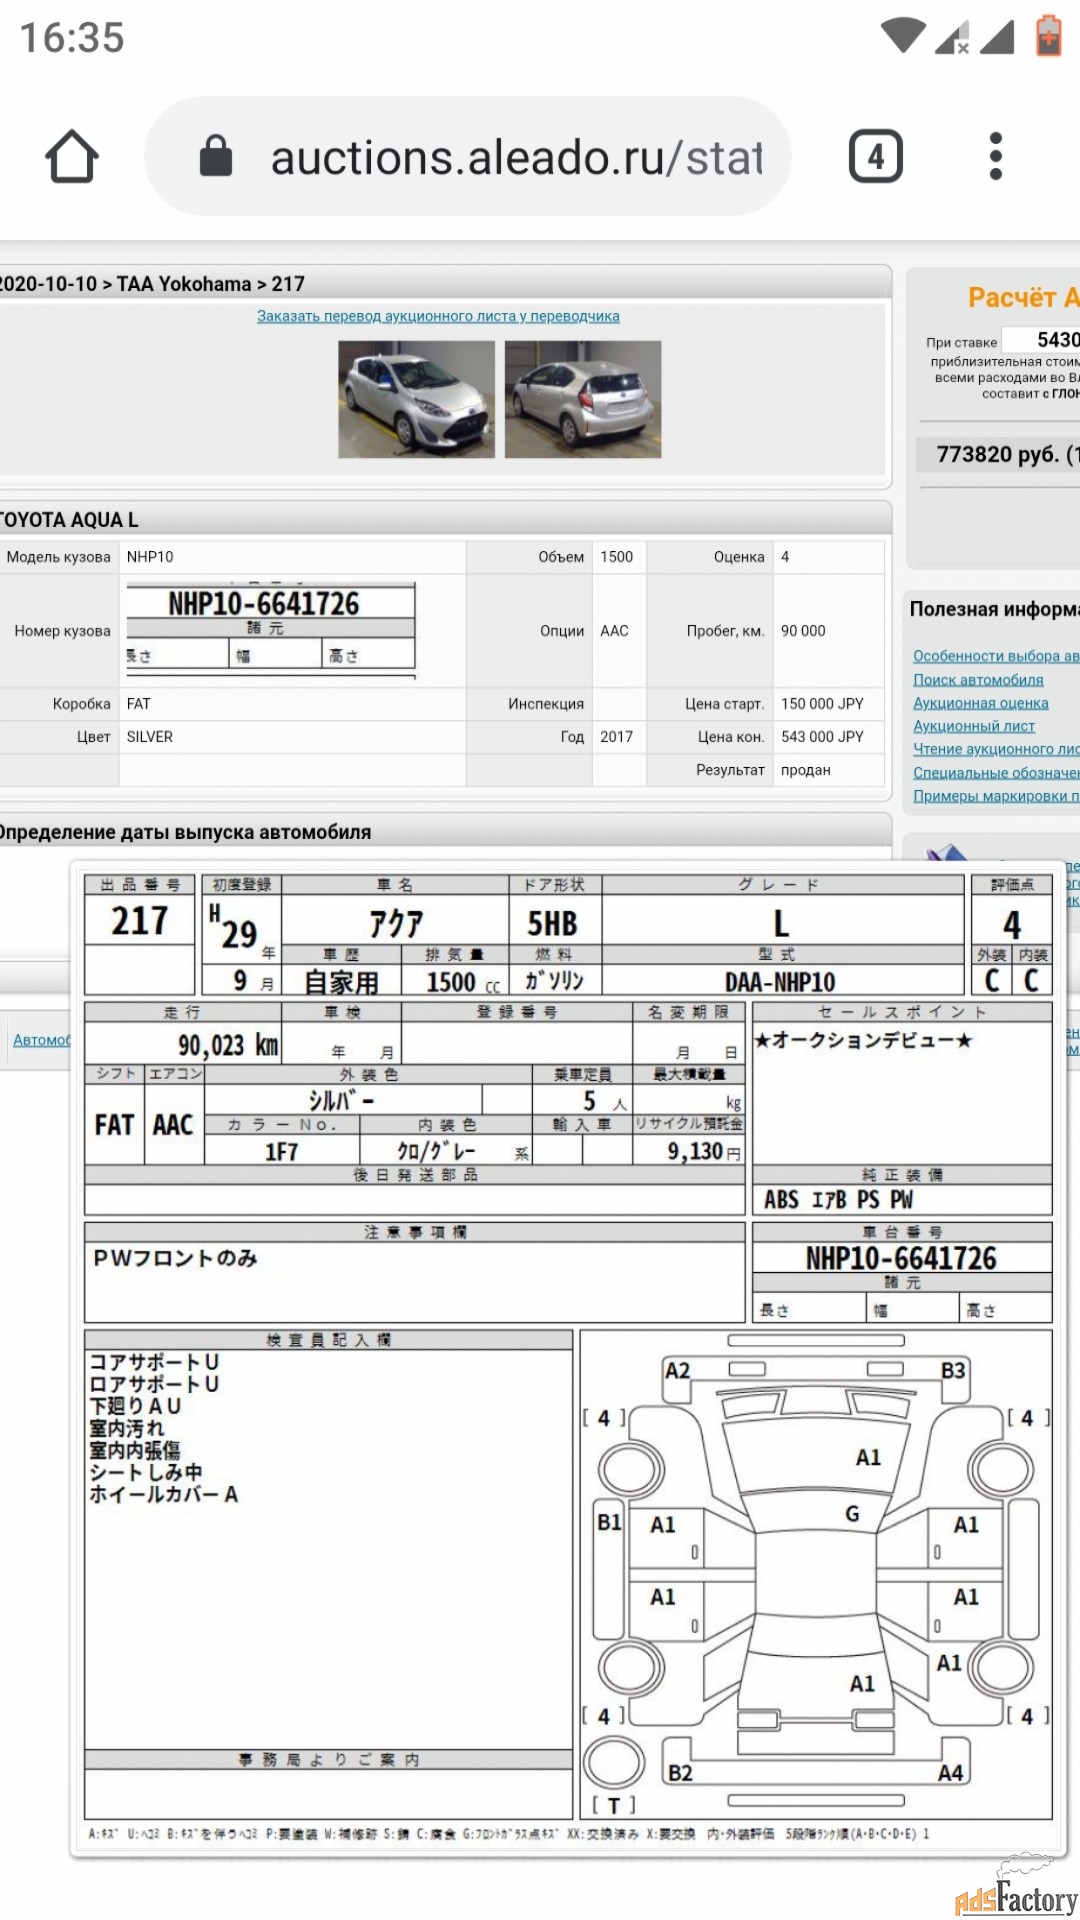Open the browser three-dot menu
The width and height of the screenshot is (1080, 1920).
(995, 156)
